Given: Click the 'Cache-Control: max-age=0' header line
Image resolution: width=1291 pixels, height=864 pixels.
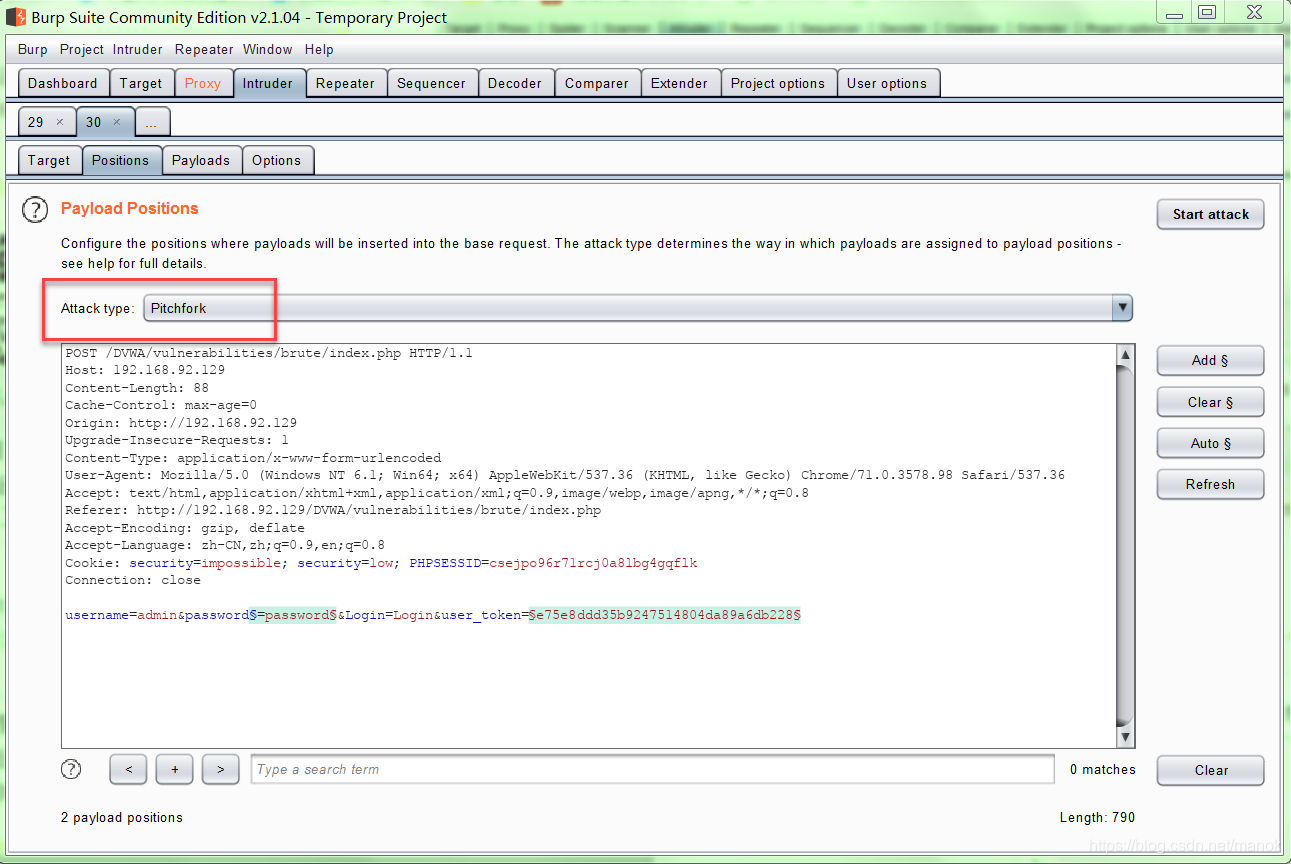Looking at the screenshot, I should (161, 405).
